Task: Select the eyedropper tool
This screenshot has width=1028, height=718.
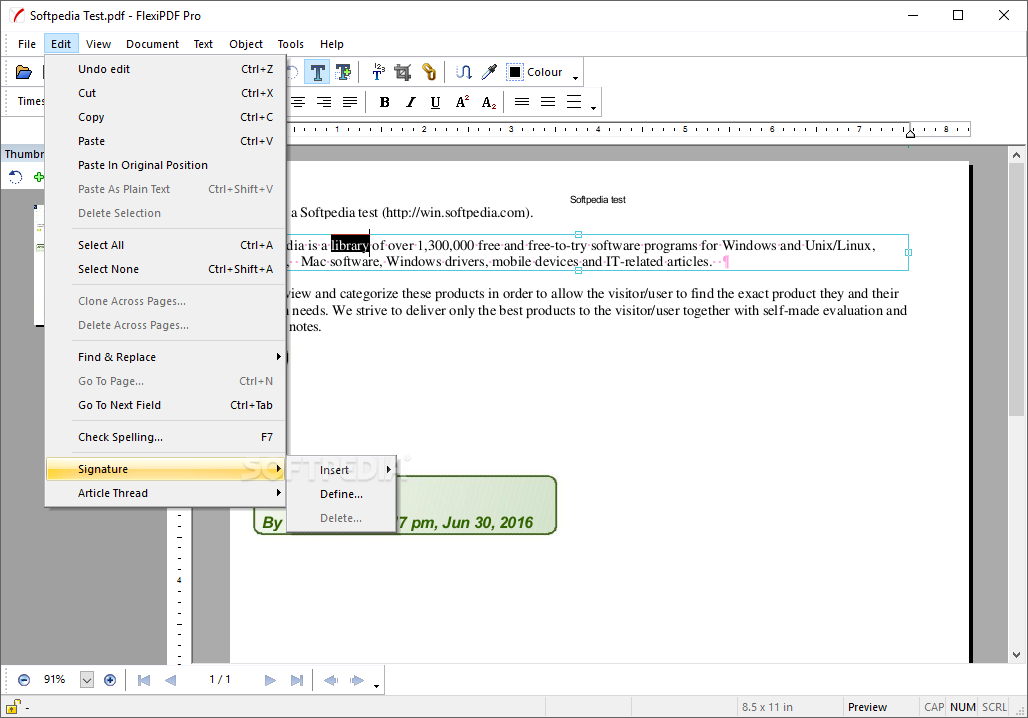Action: 489,72
